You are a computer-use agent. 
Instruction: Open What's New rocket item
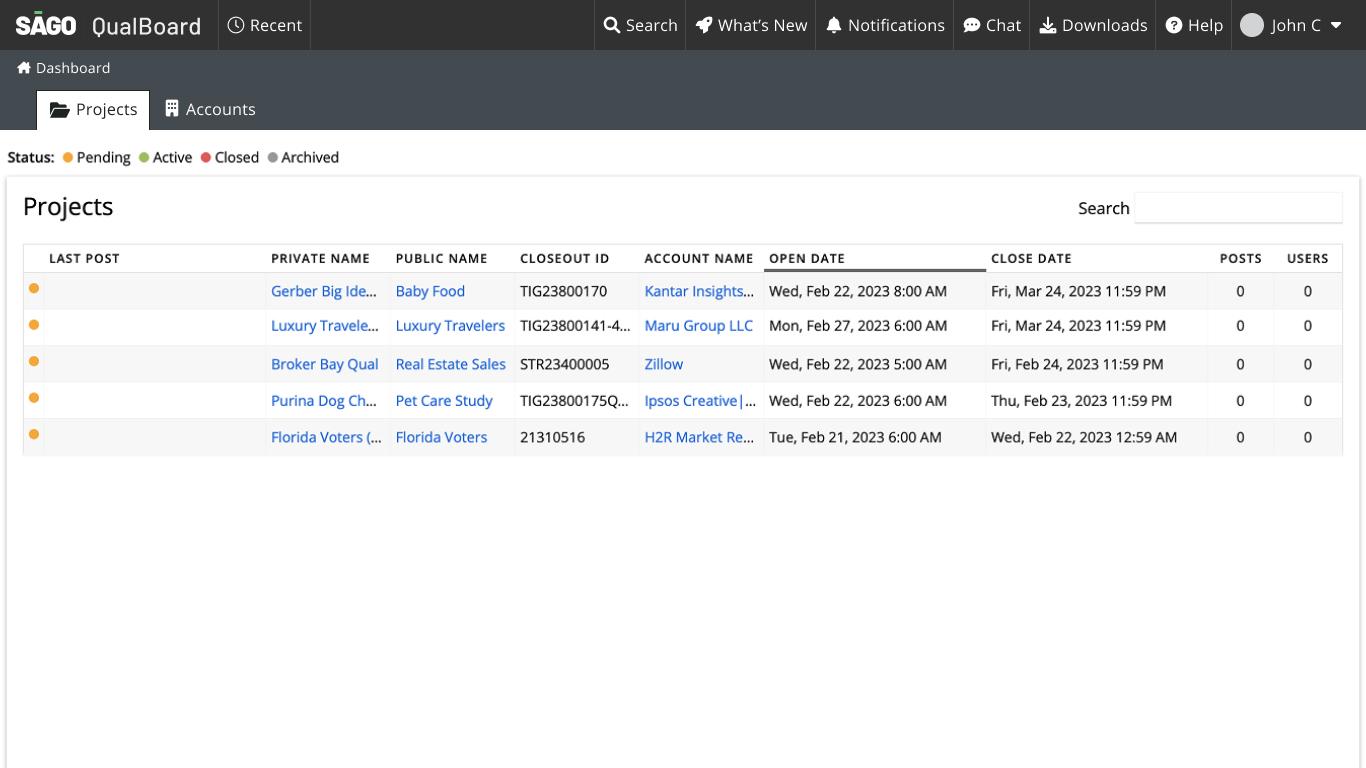(x=751, y=25)
